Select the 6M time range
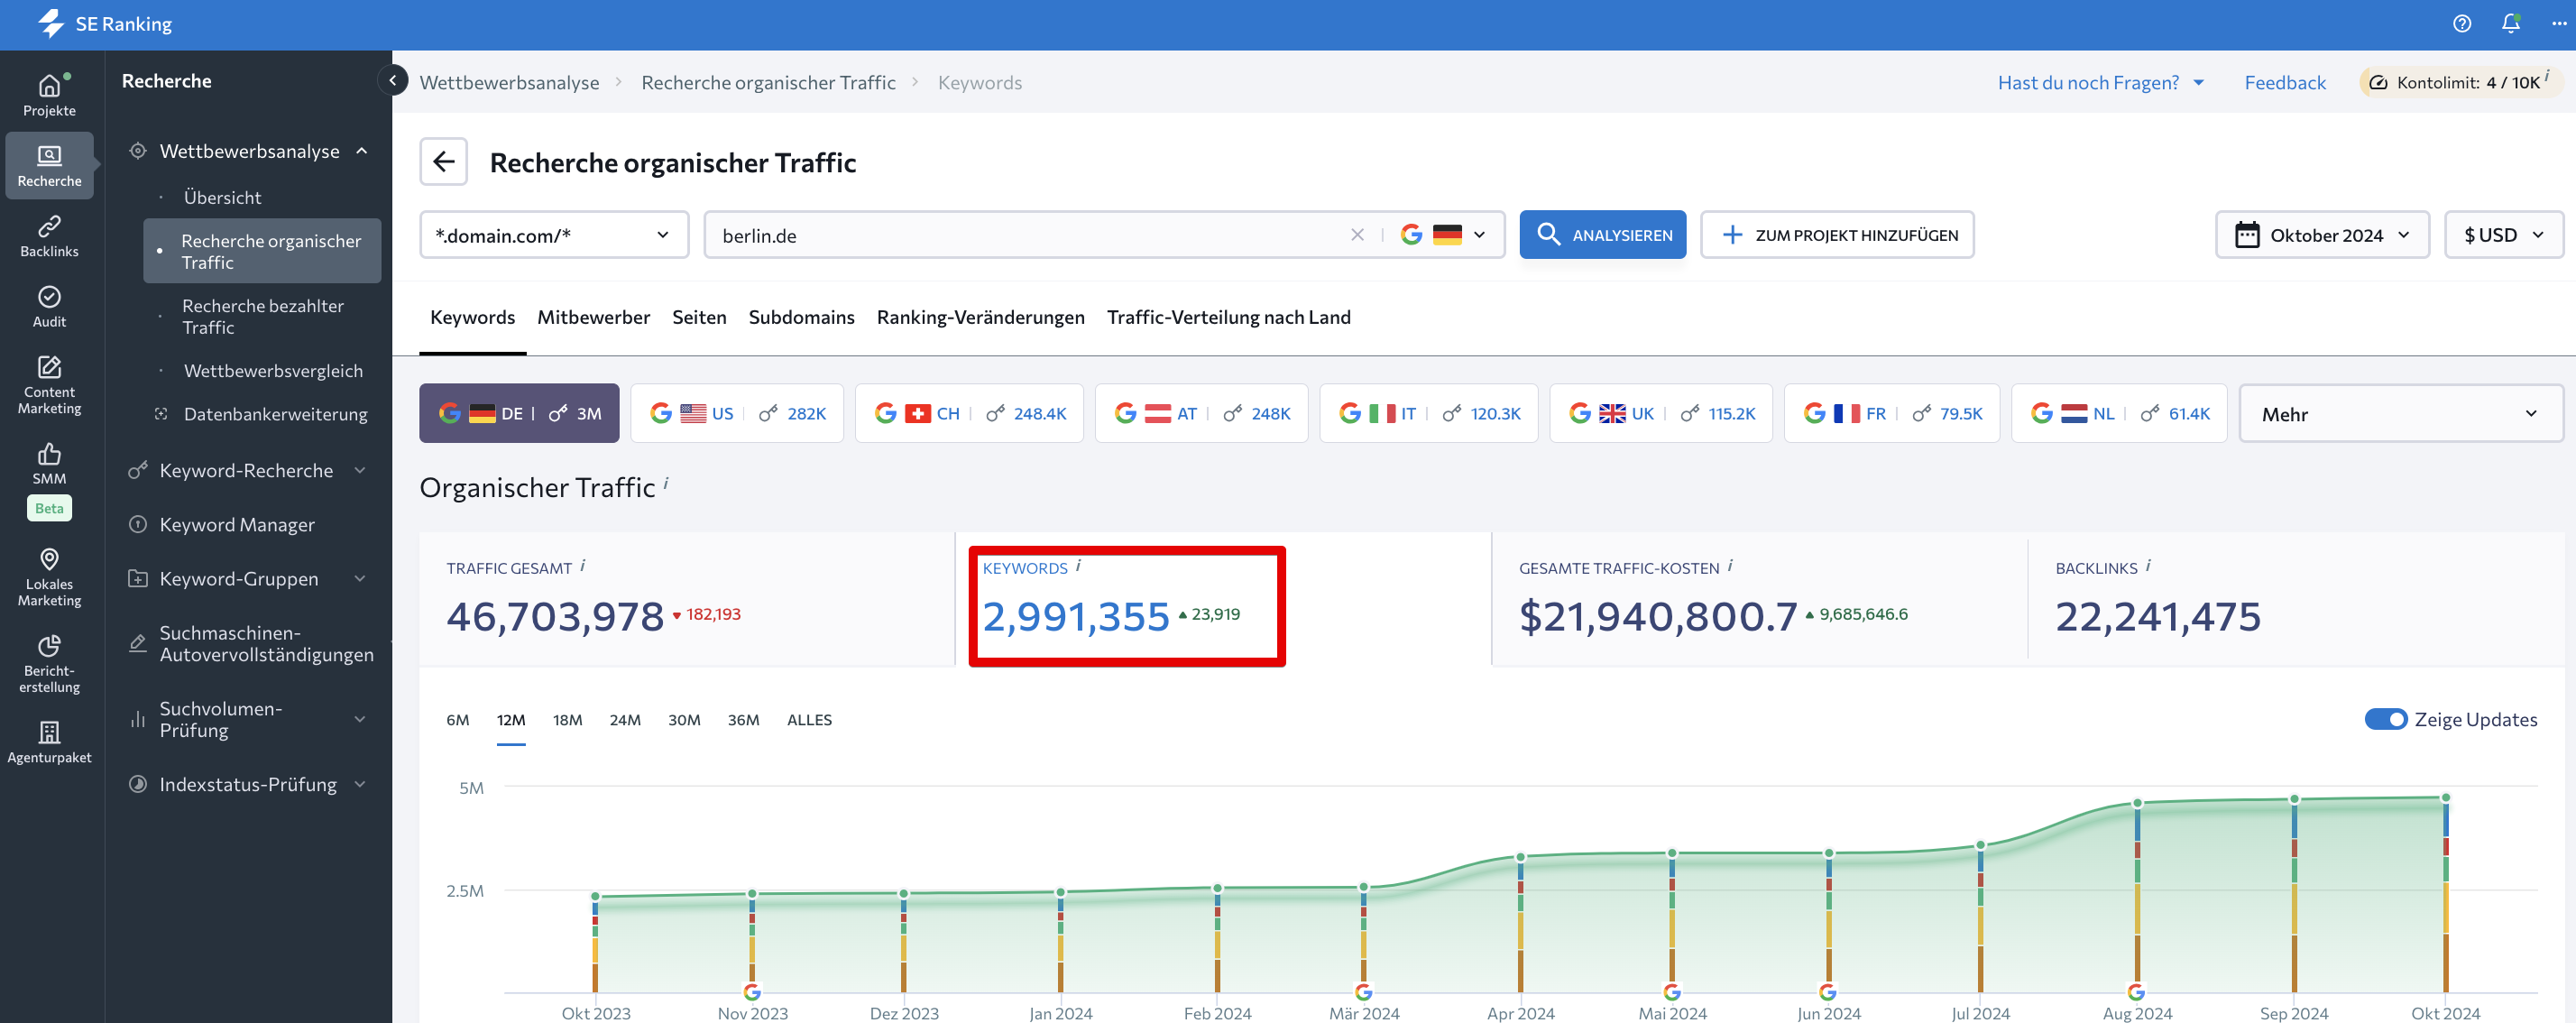The image size is (2576, 1023). pos(458,720)
